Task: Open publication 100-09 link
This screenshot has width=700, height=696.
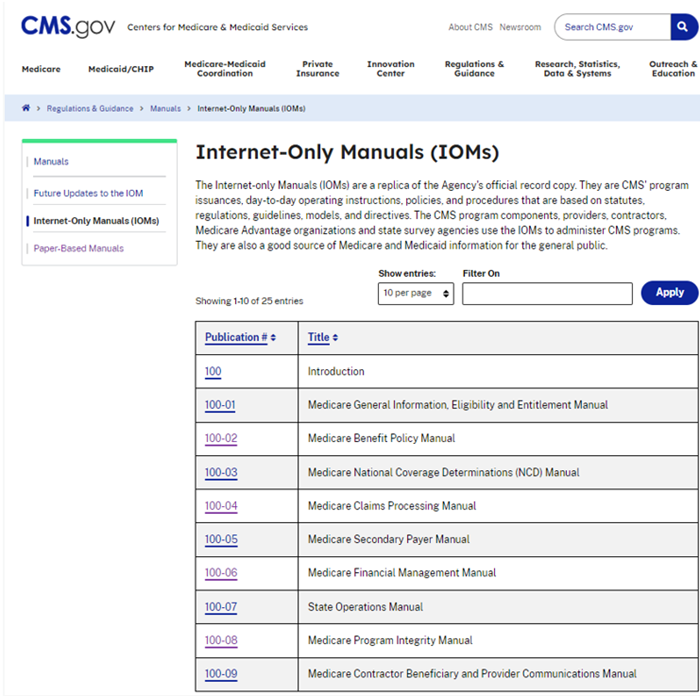Action: (221, 674)
